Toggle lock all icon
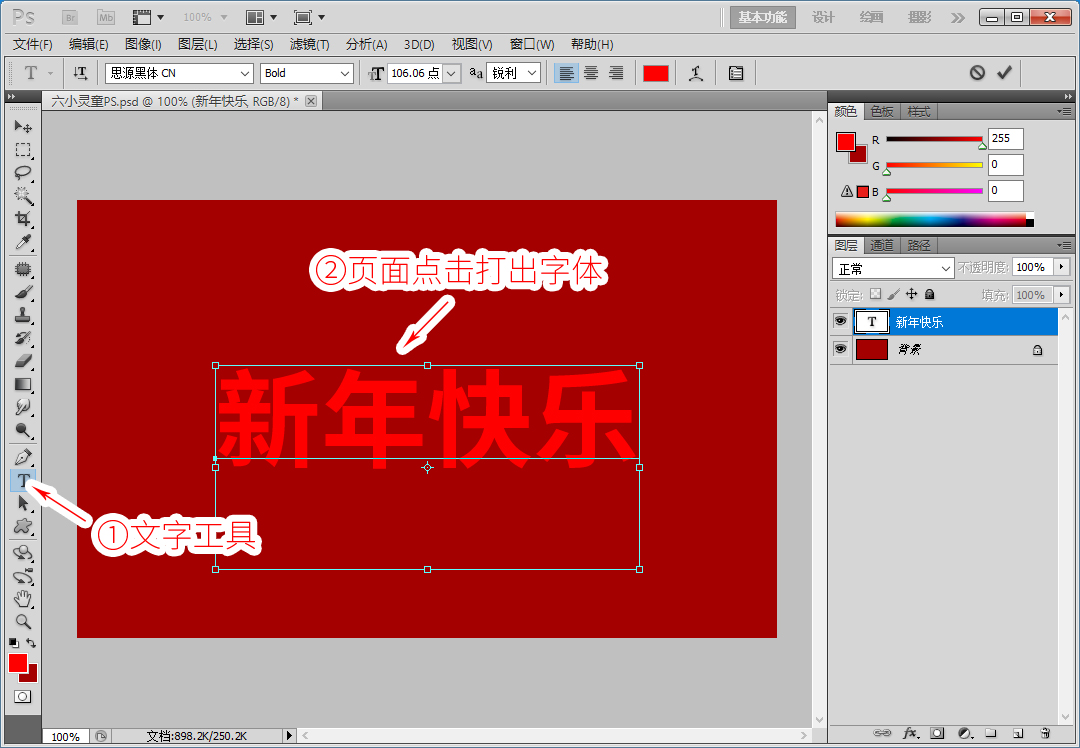Screen dimensions: 1080x748 (x=929, y=294)
